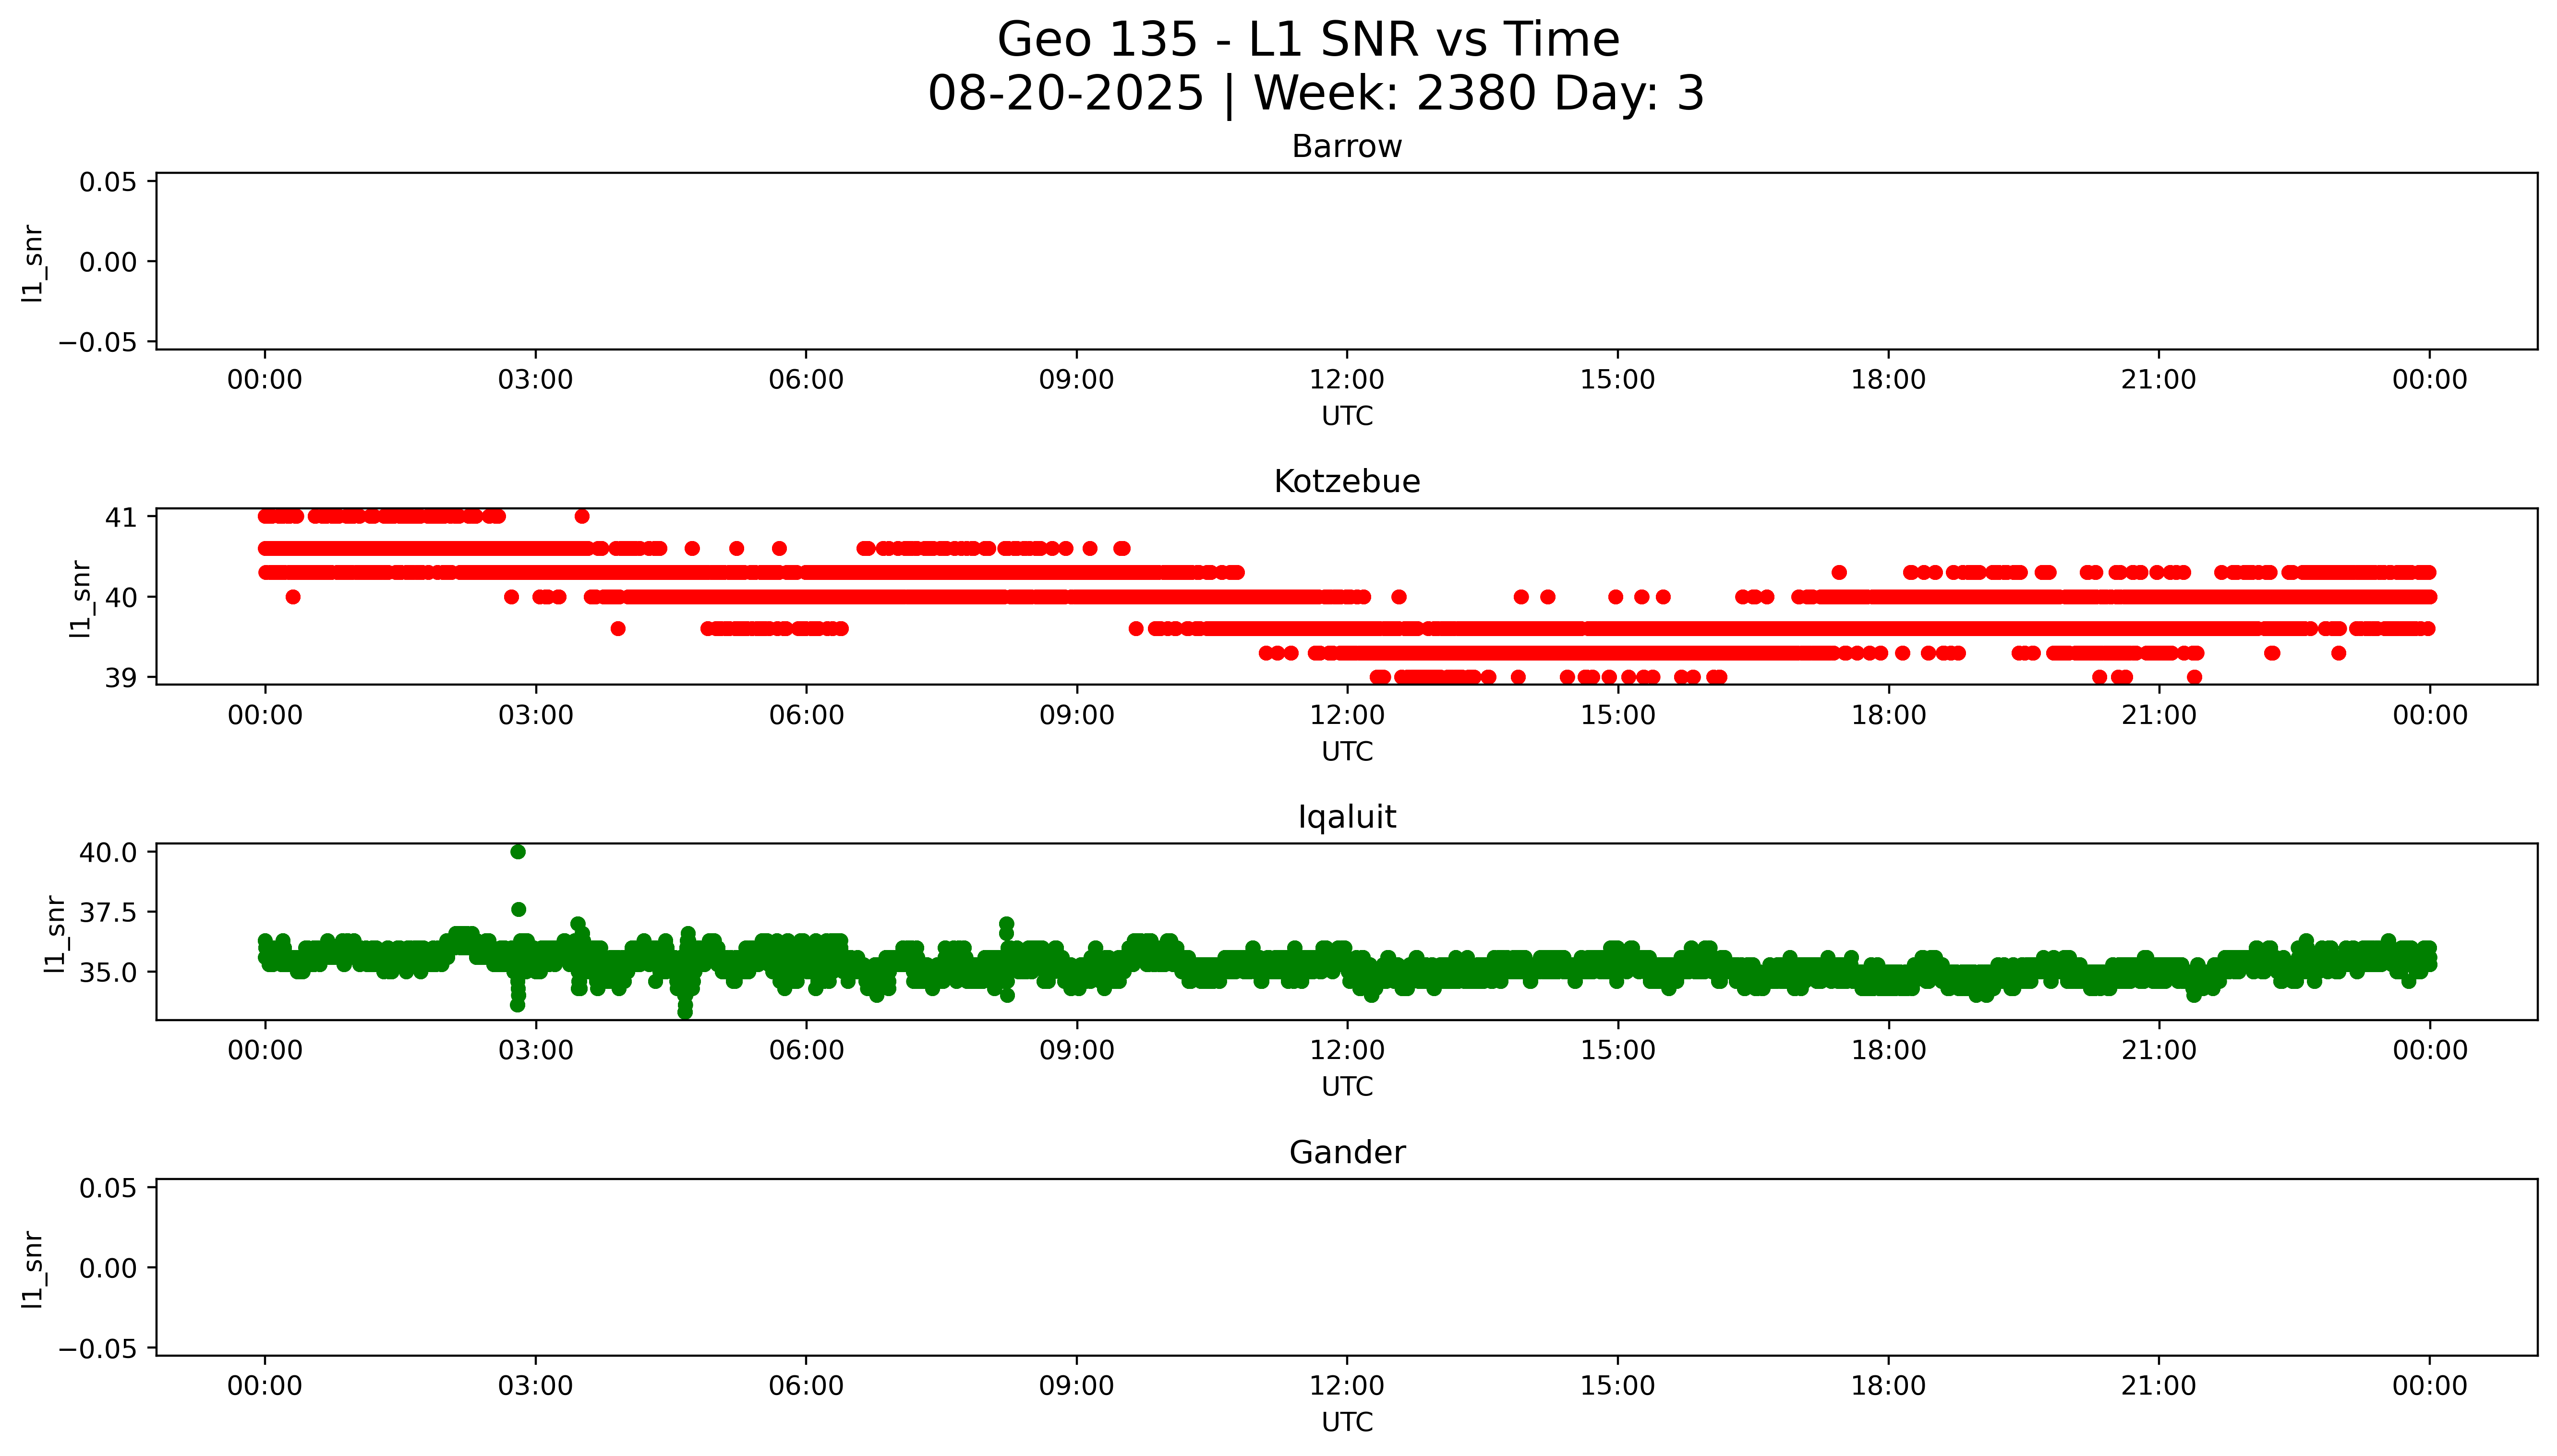Click the Iqaluit outlier point at 40.0
The image size is (2557, 1456).
(518, 852)
